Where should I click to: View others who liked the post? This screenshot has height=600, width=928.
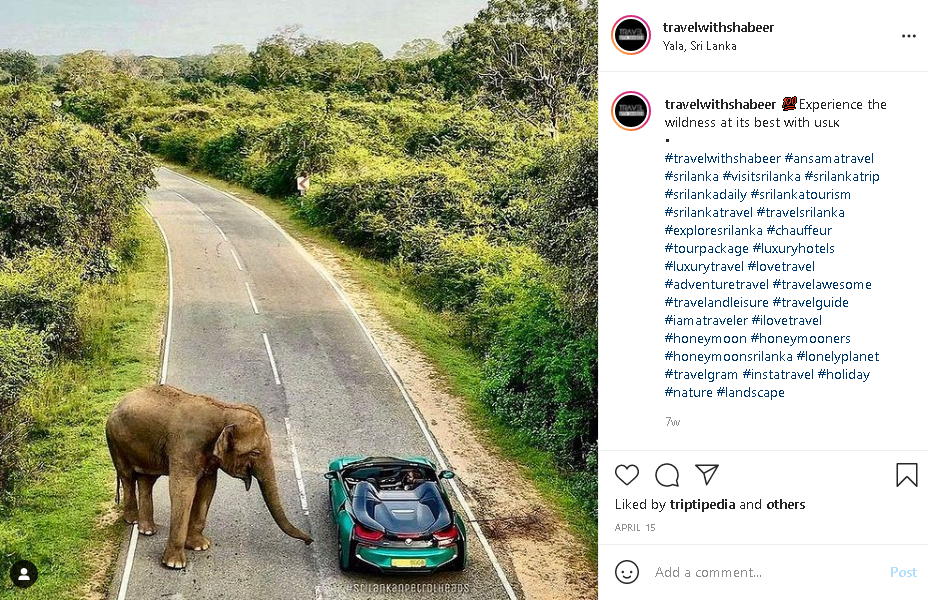click(x=786, y=505)
